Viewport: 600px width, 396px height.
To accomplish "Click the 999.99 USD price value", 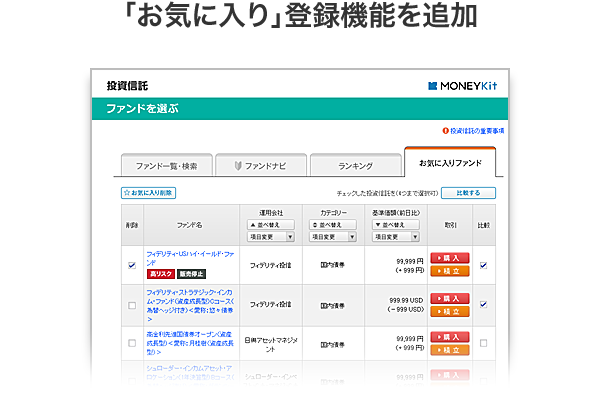I will [x=406, y=300].
